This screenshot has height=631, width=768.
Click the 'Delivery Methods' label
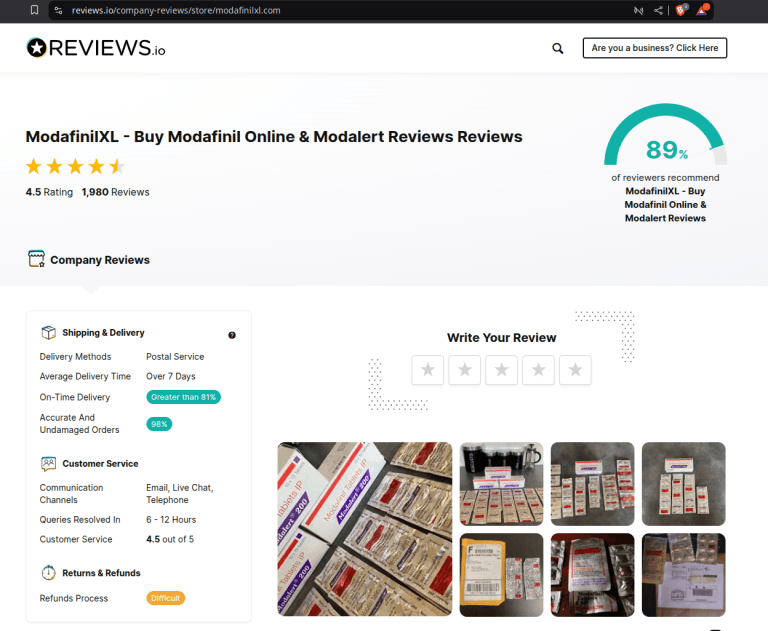click(x=75, y=357)
